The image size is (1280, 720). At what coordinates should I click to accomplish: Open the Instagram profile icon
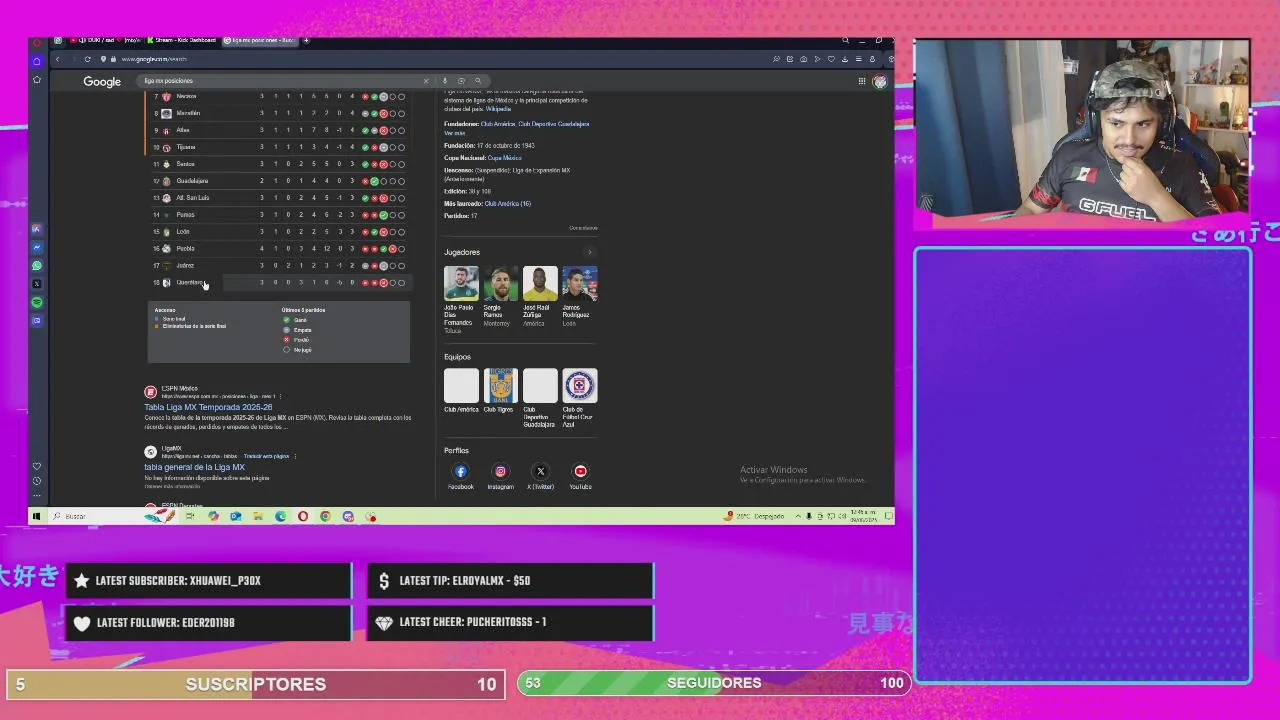coord(501,471)
